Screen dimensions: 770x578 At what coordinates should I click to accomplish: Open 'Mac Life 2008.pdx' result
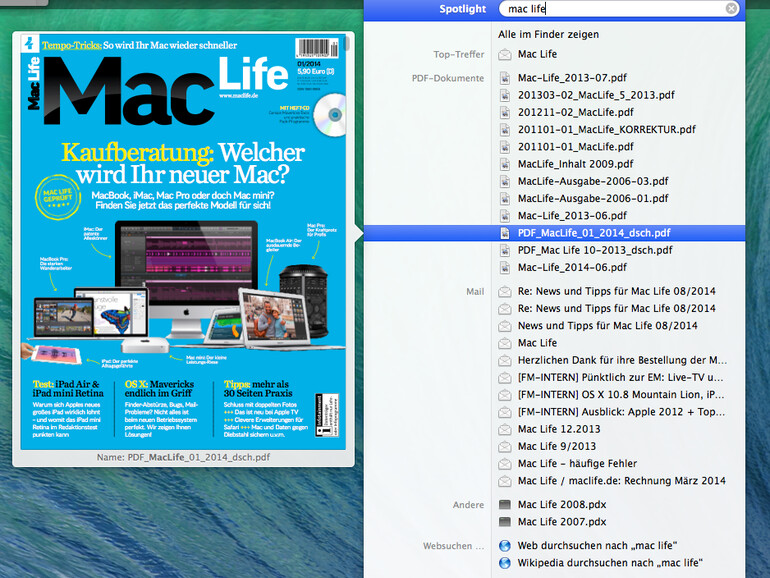[562, 504]
